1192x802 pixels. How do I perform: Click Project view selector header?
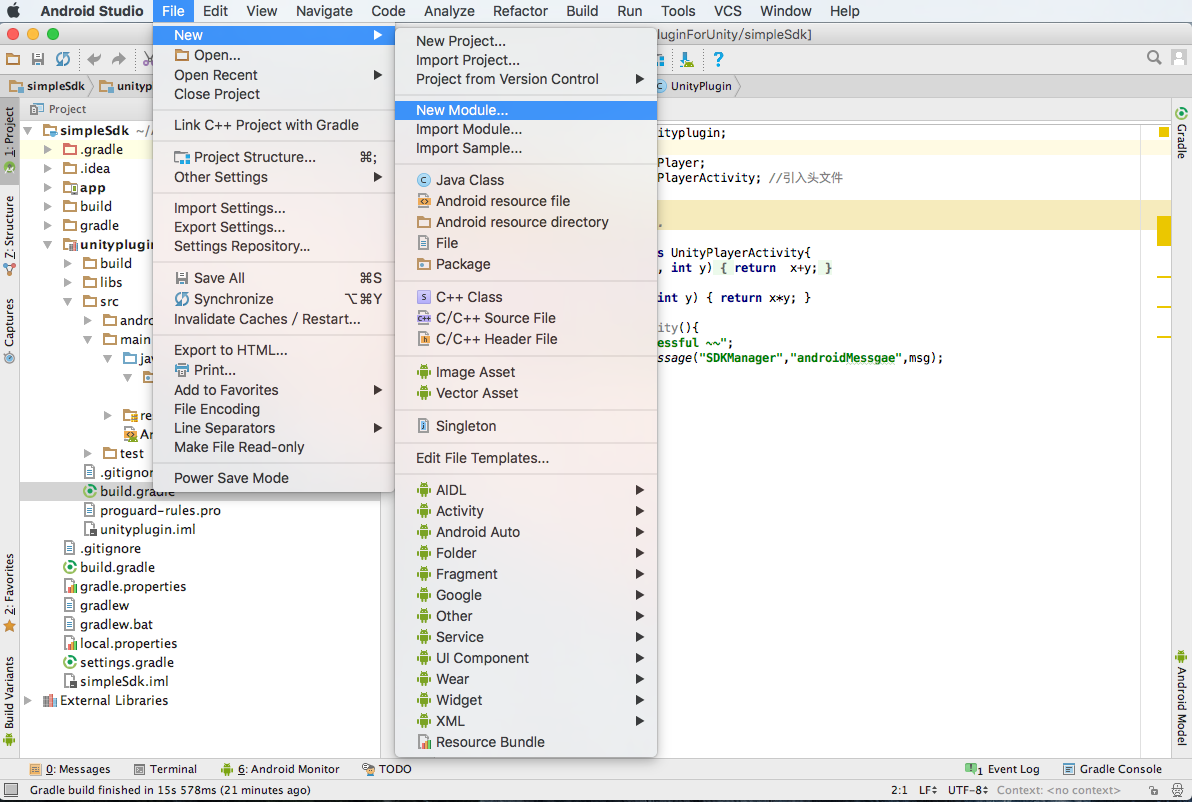coord(59,109)
